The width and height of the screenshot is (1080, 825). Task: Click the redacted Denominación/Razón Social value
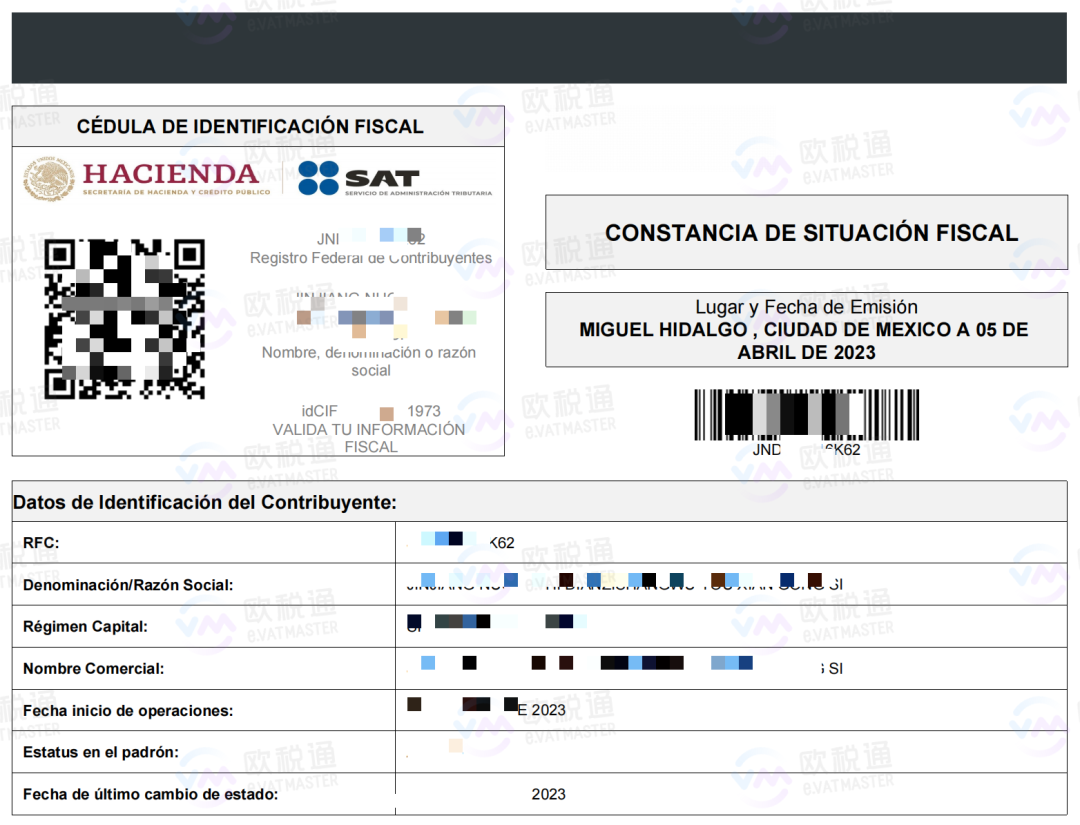click(x=625, y=583)
